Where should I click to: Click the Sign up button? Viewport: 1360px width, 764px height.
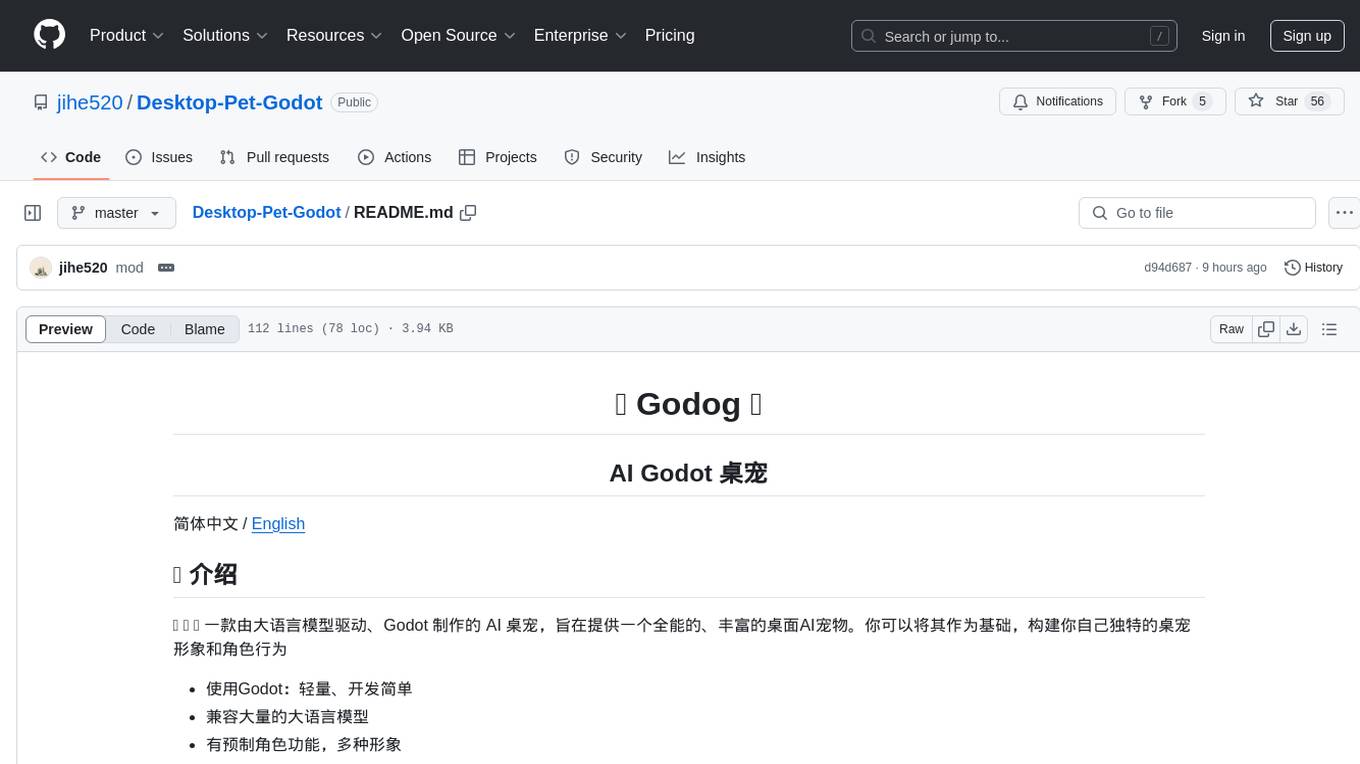pos(1307,36)
